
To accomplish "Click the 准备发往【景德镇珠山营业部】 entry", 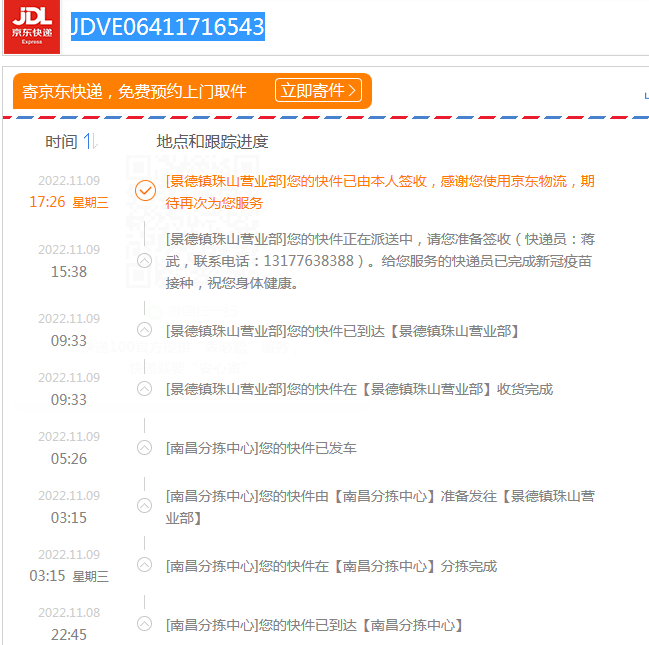I will click(x=380, y=507).
